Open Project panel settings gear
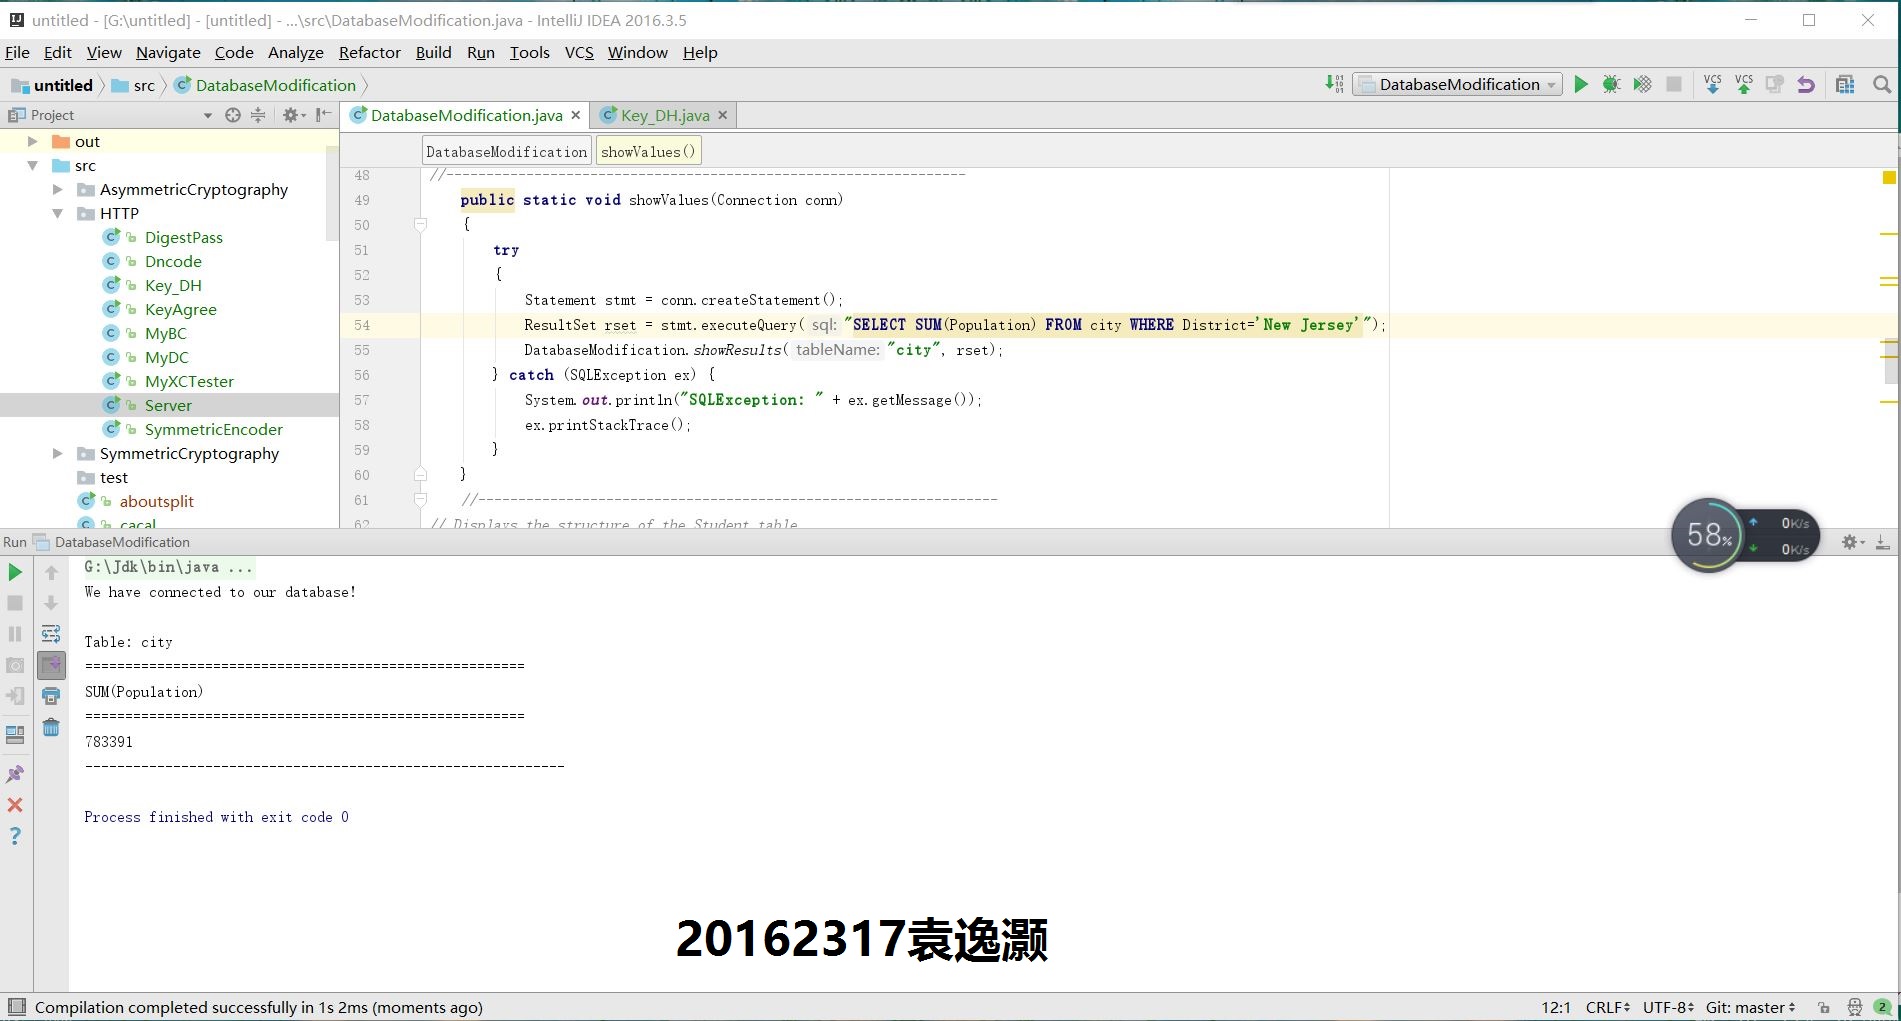Image resolution: width=1901 pixels, height=1021 pixels. pos(291,115)
